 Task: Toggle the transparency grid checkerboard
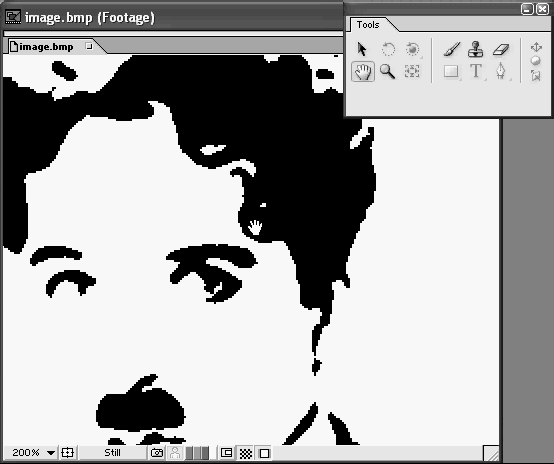pos(246,453)
